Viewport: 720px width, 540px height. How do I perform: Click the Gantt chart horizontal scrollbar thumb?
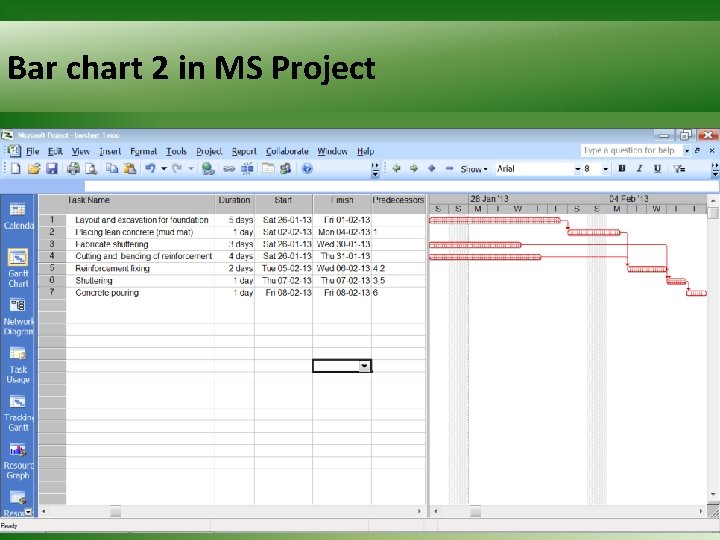click(475, 511)
